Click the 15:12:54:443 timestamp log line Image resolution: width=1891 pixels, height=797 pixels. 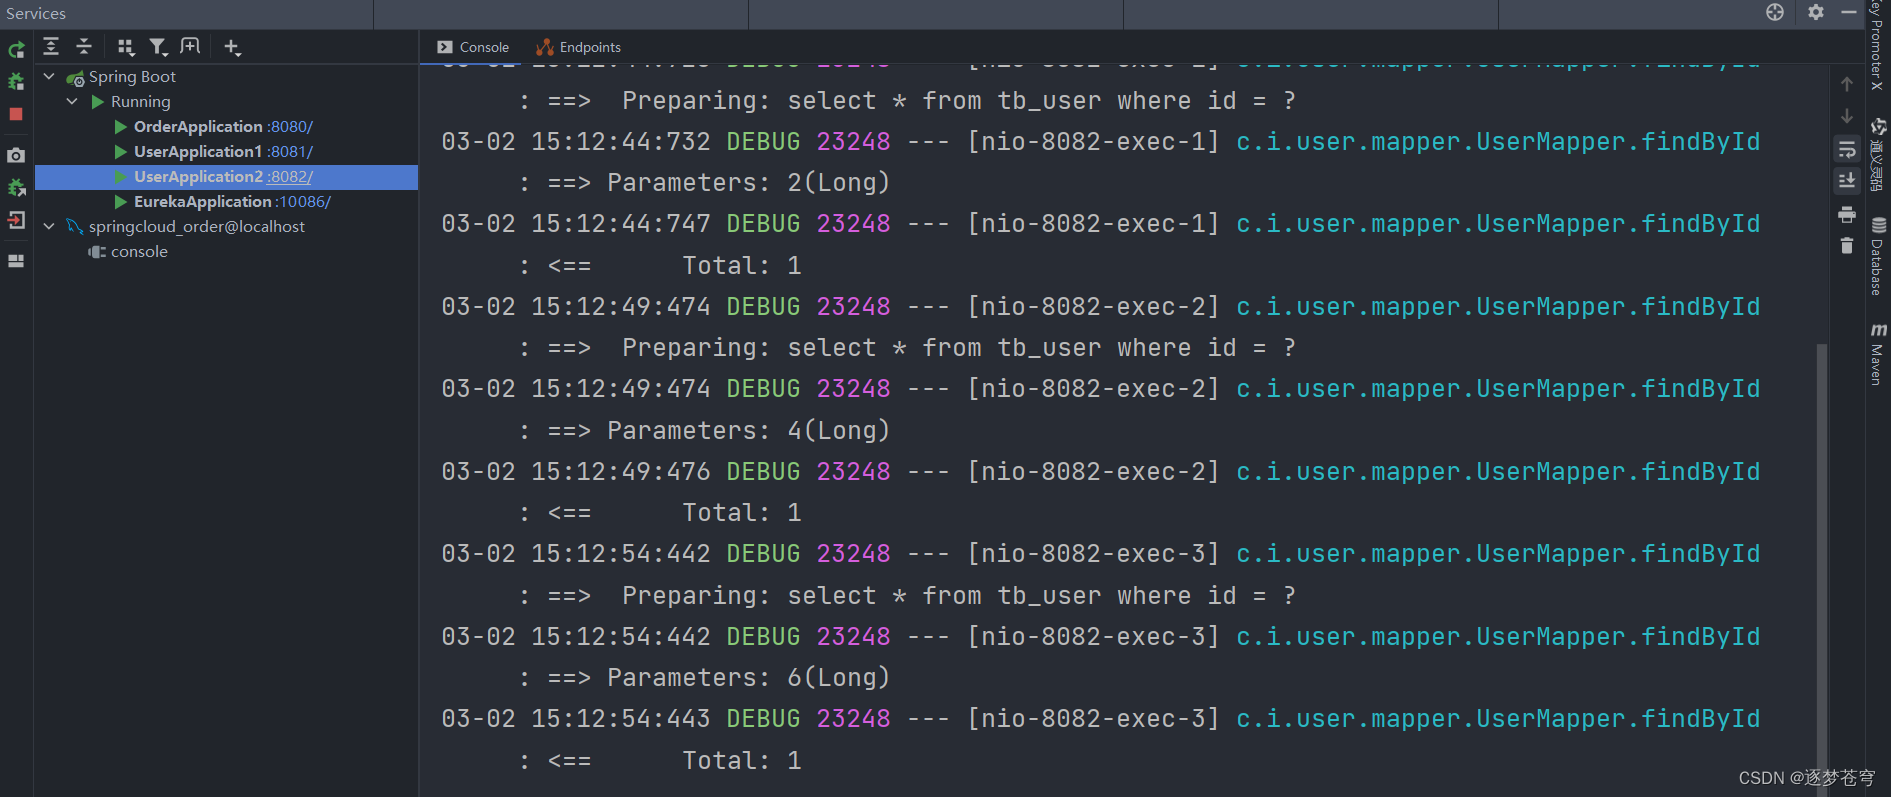pos(1100,718)
